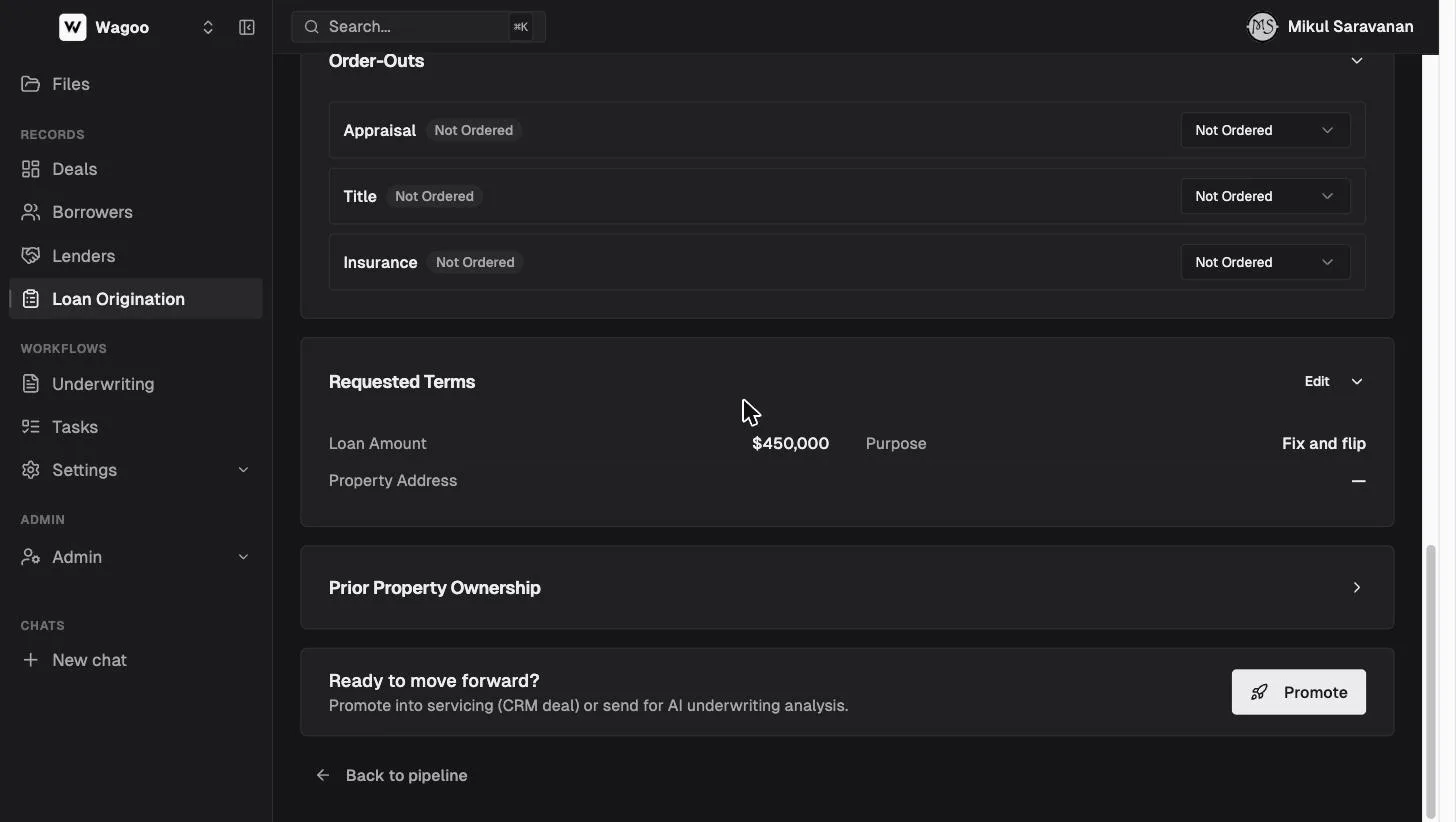
Task: Expand the Admin section chevron
Action: (243, 557)
